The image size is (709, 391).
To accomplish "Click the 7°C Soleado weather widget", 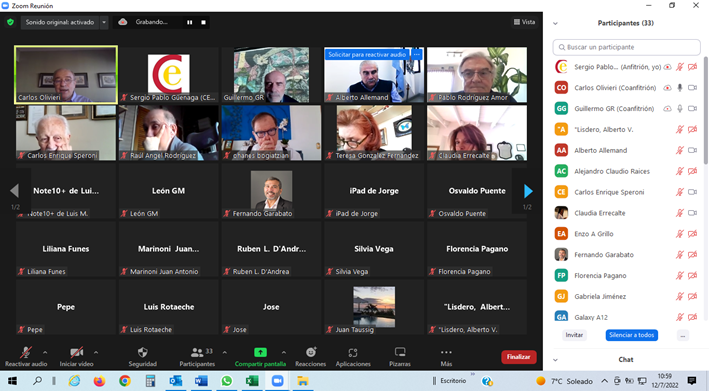I will pos(564,381).
